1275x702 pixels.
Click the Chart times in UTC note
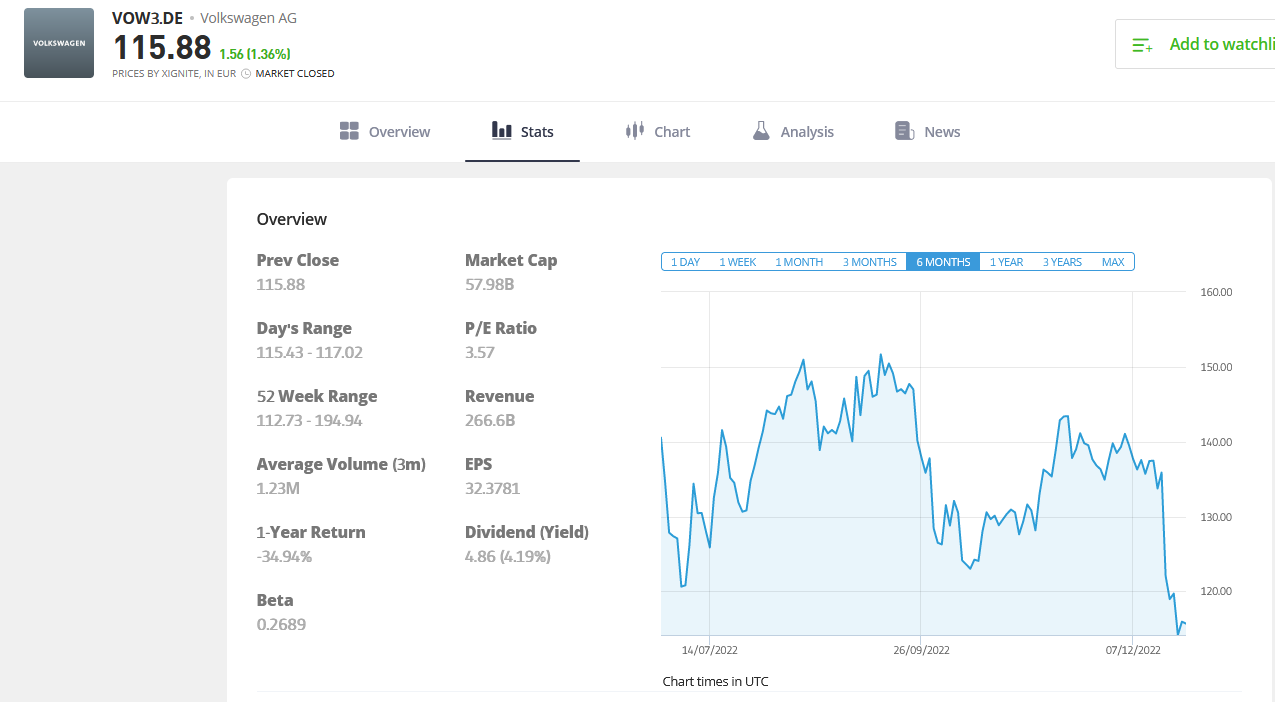[x=716, y=681]
